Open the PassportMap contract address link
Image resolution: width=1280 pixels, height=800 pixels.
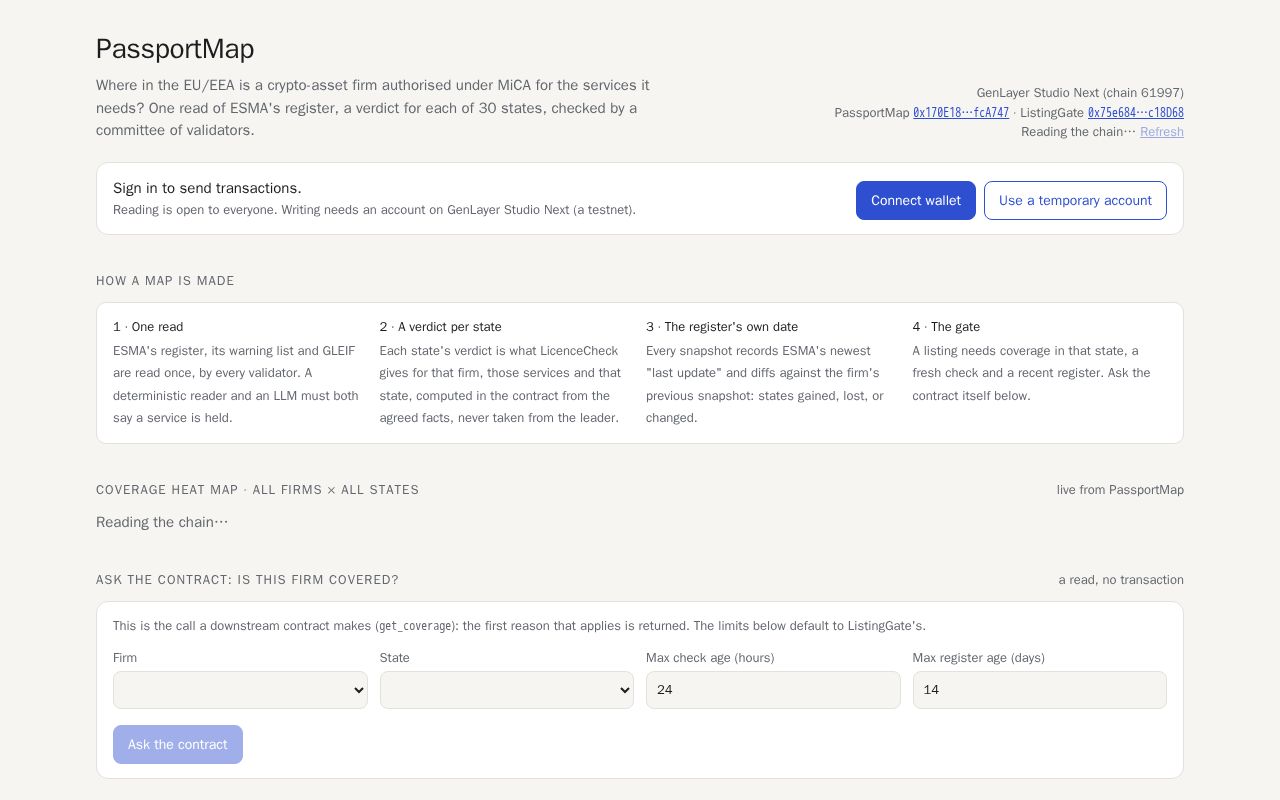point(961,113)
